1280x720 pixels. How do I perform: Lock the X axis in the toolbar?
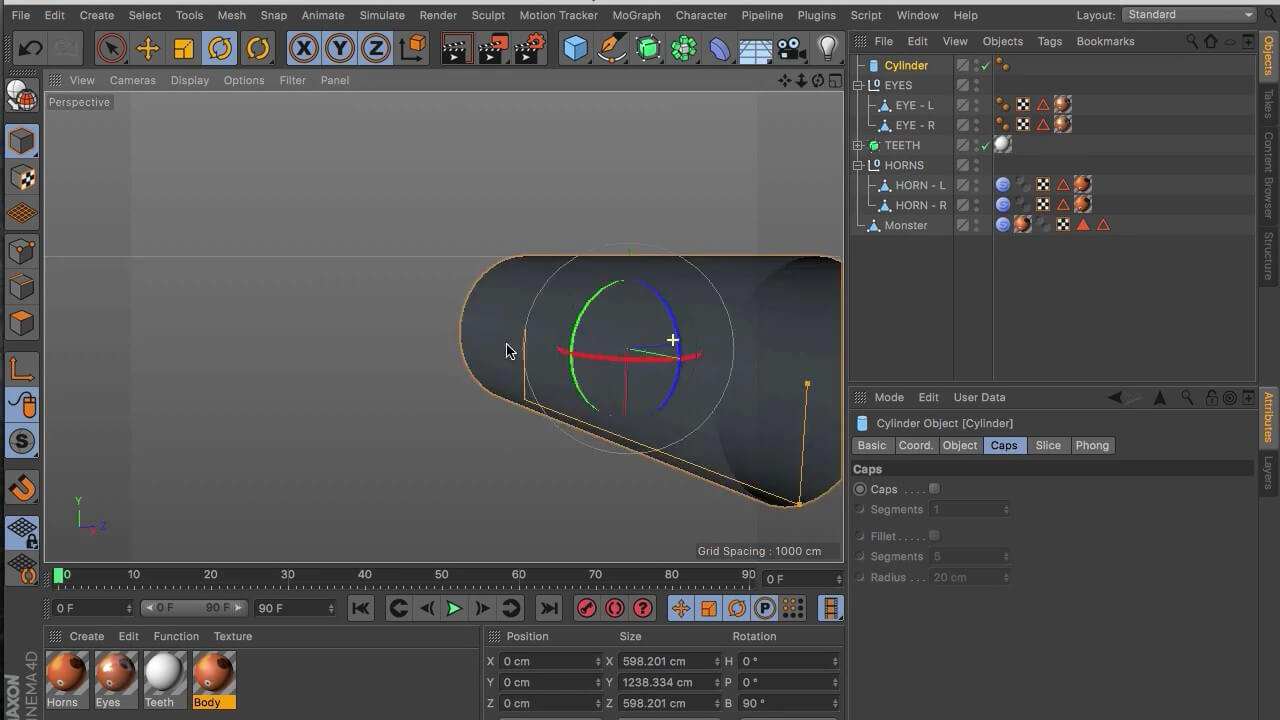(303, 48)
